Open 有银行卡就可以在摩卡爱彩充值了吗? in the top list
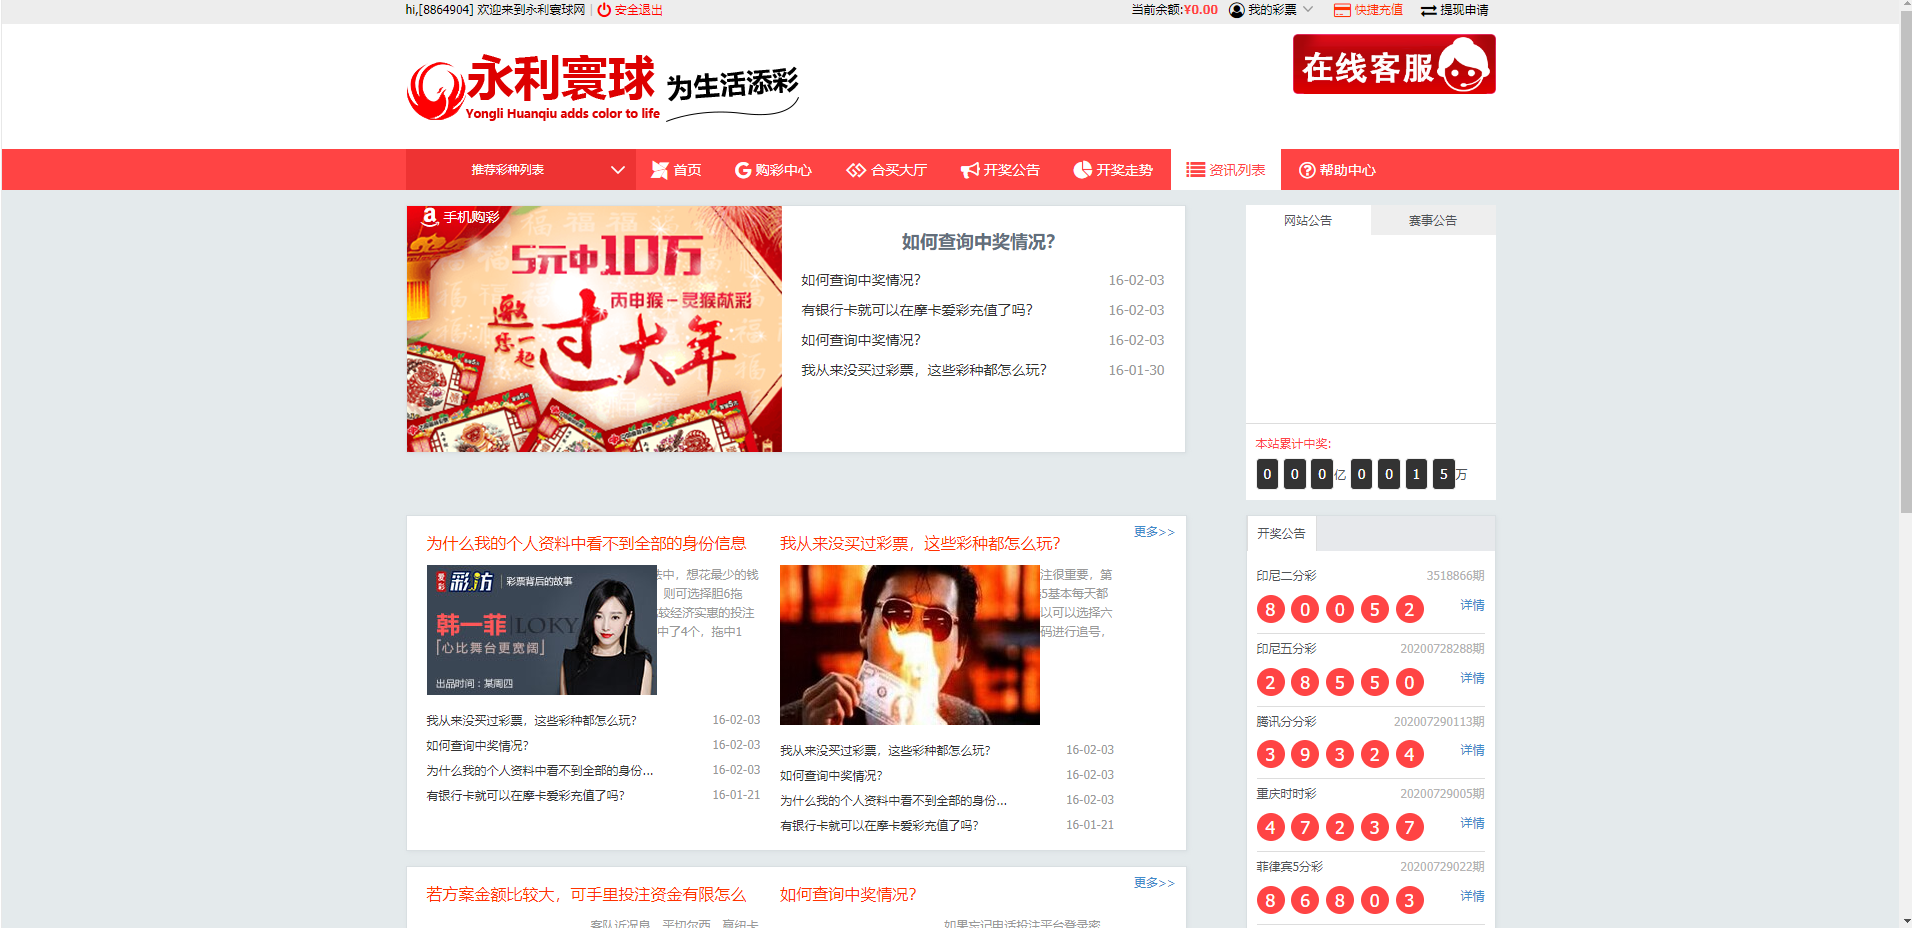 [916, 310]
